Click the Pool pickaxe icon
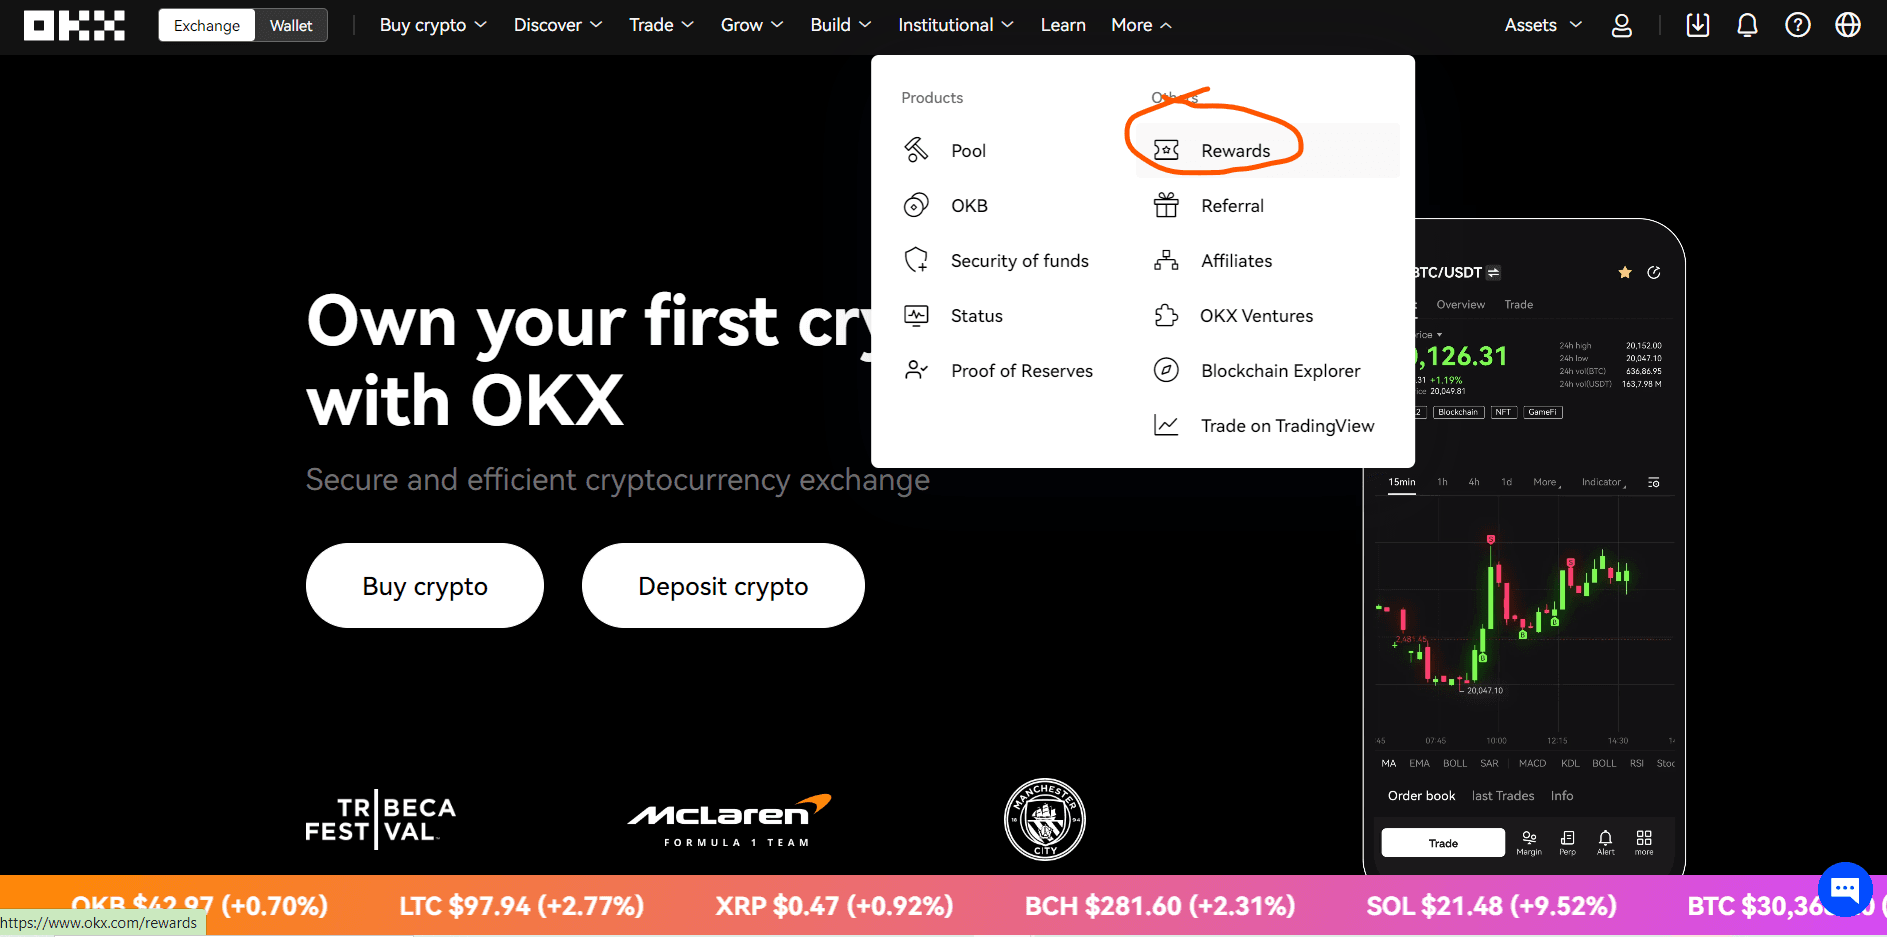The image size is (1887, 937). click(916, 150)
